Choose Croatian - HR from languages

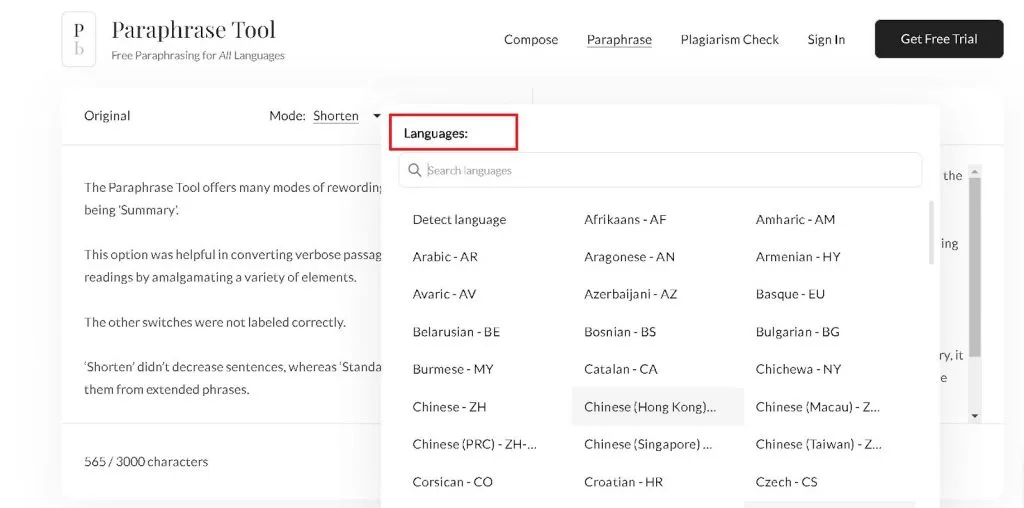click(x=623, y=482)
